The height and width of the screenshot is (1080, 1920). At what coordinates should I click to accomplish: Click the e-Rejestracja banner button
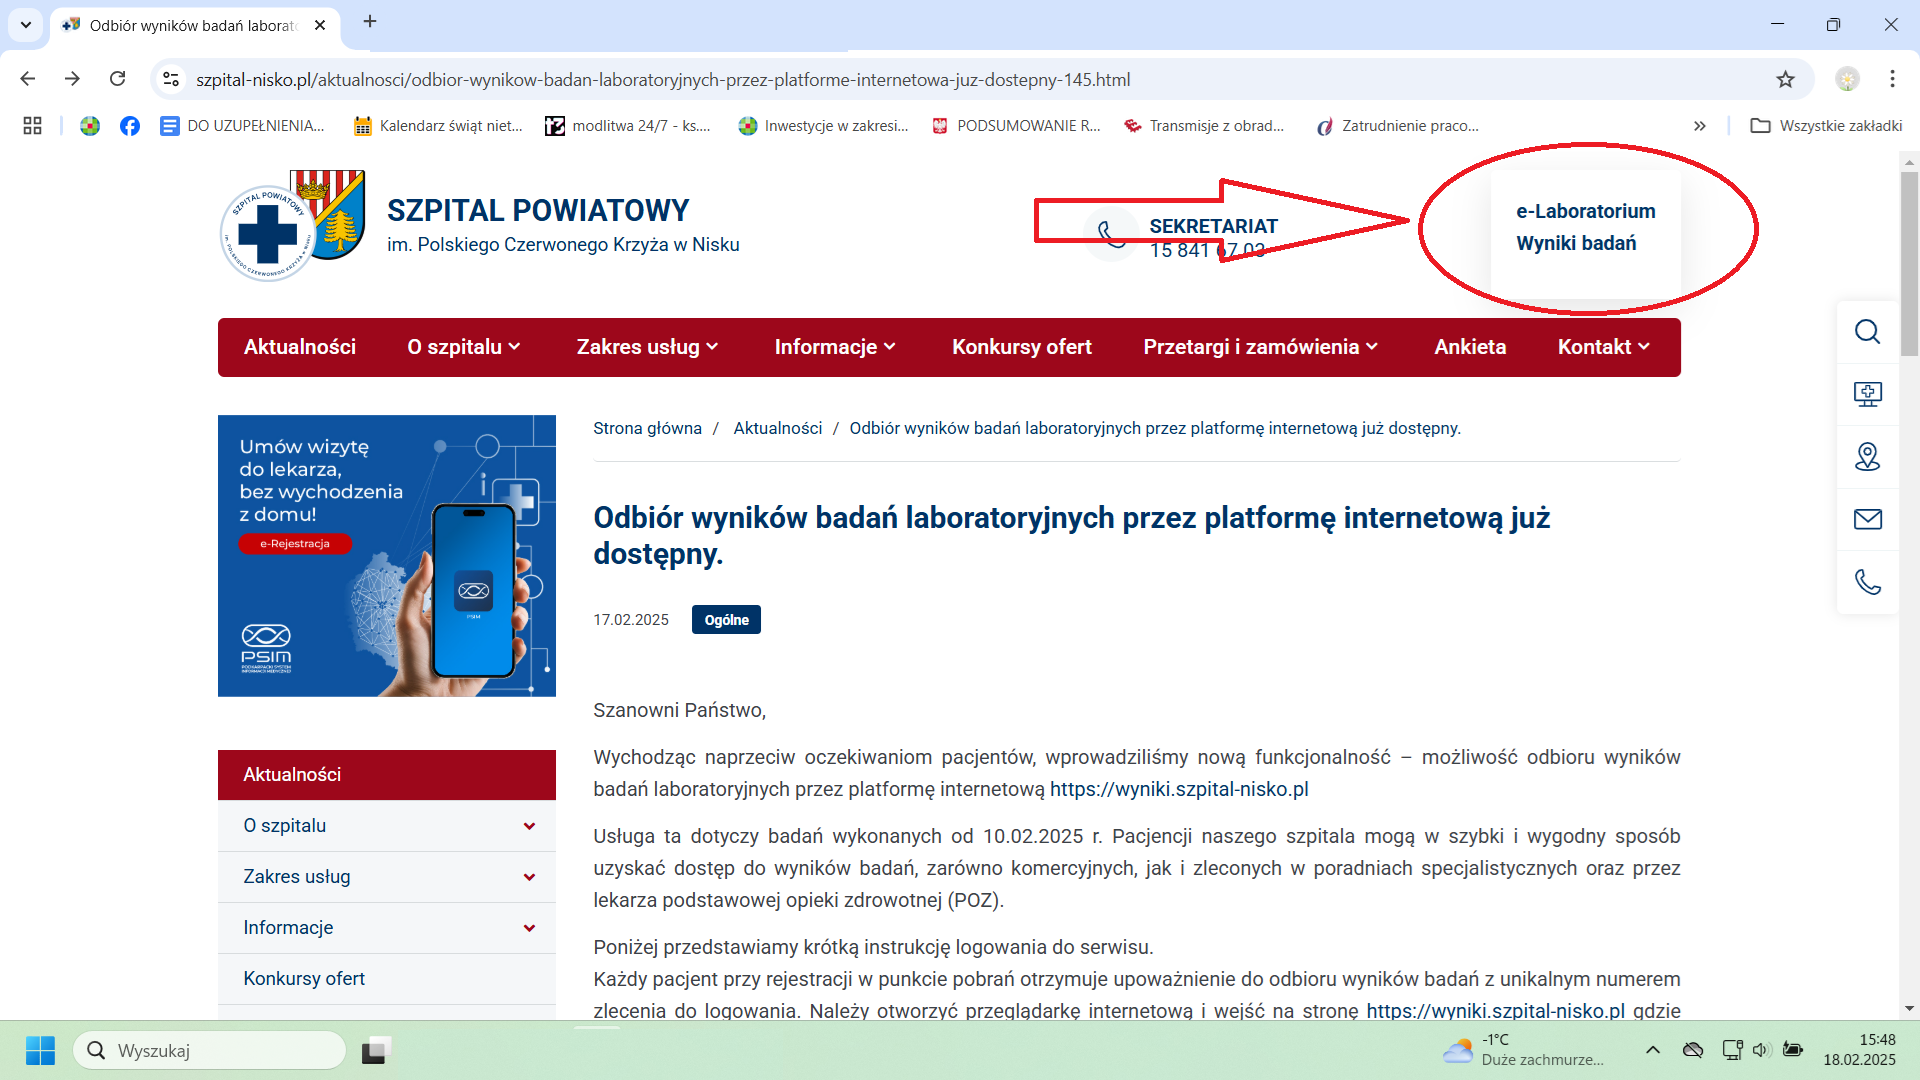pyautogui.click(x=295, y=544)
